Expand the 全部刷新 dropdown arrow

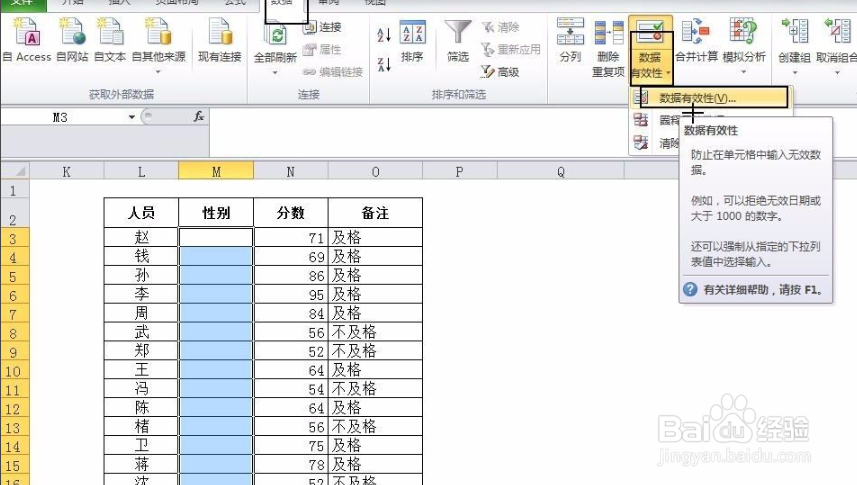click(275, 72)
